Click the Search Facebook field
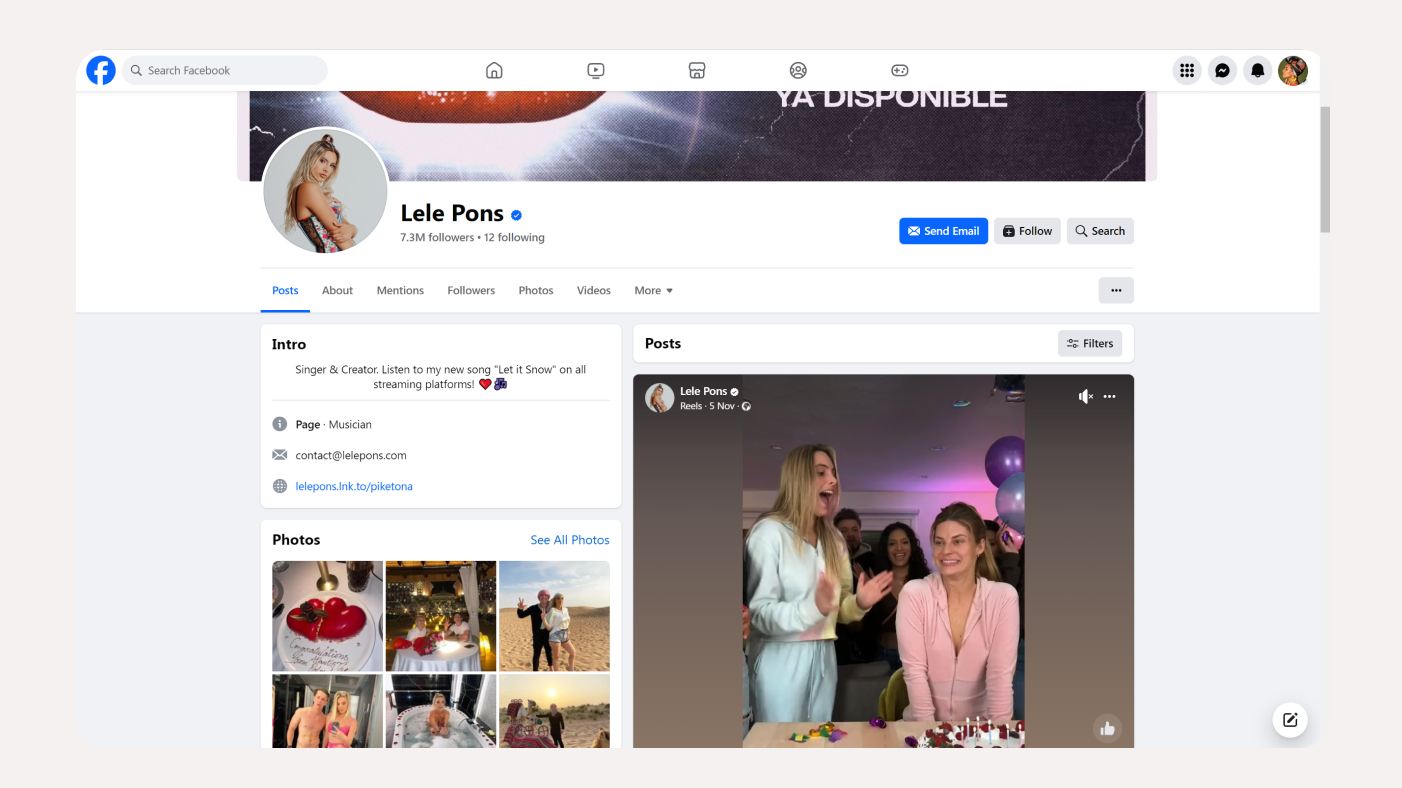1402x788 pixels. [x=225, y=70]
